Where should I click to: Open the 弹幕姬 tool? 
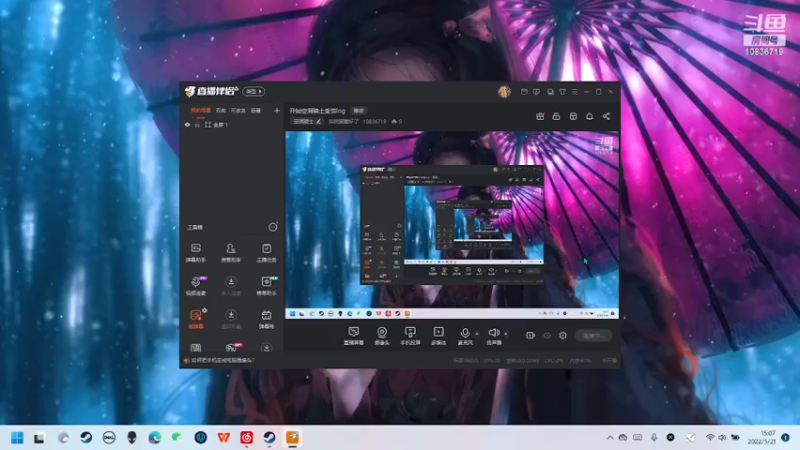(266, 319)
